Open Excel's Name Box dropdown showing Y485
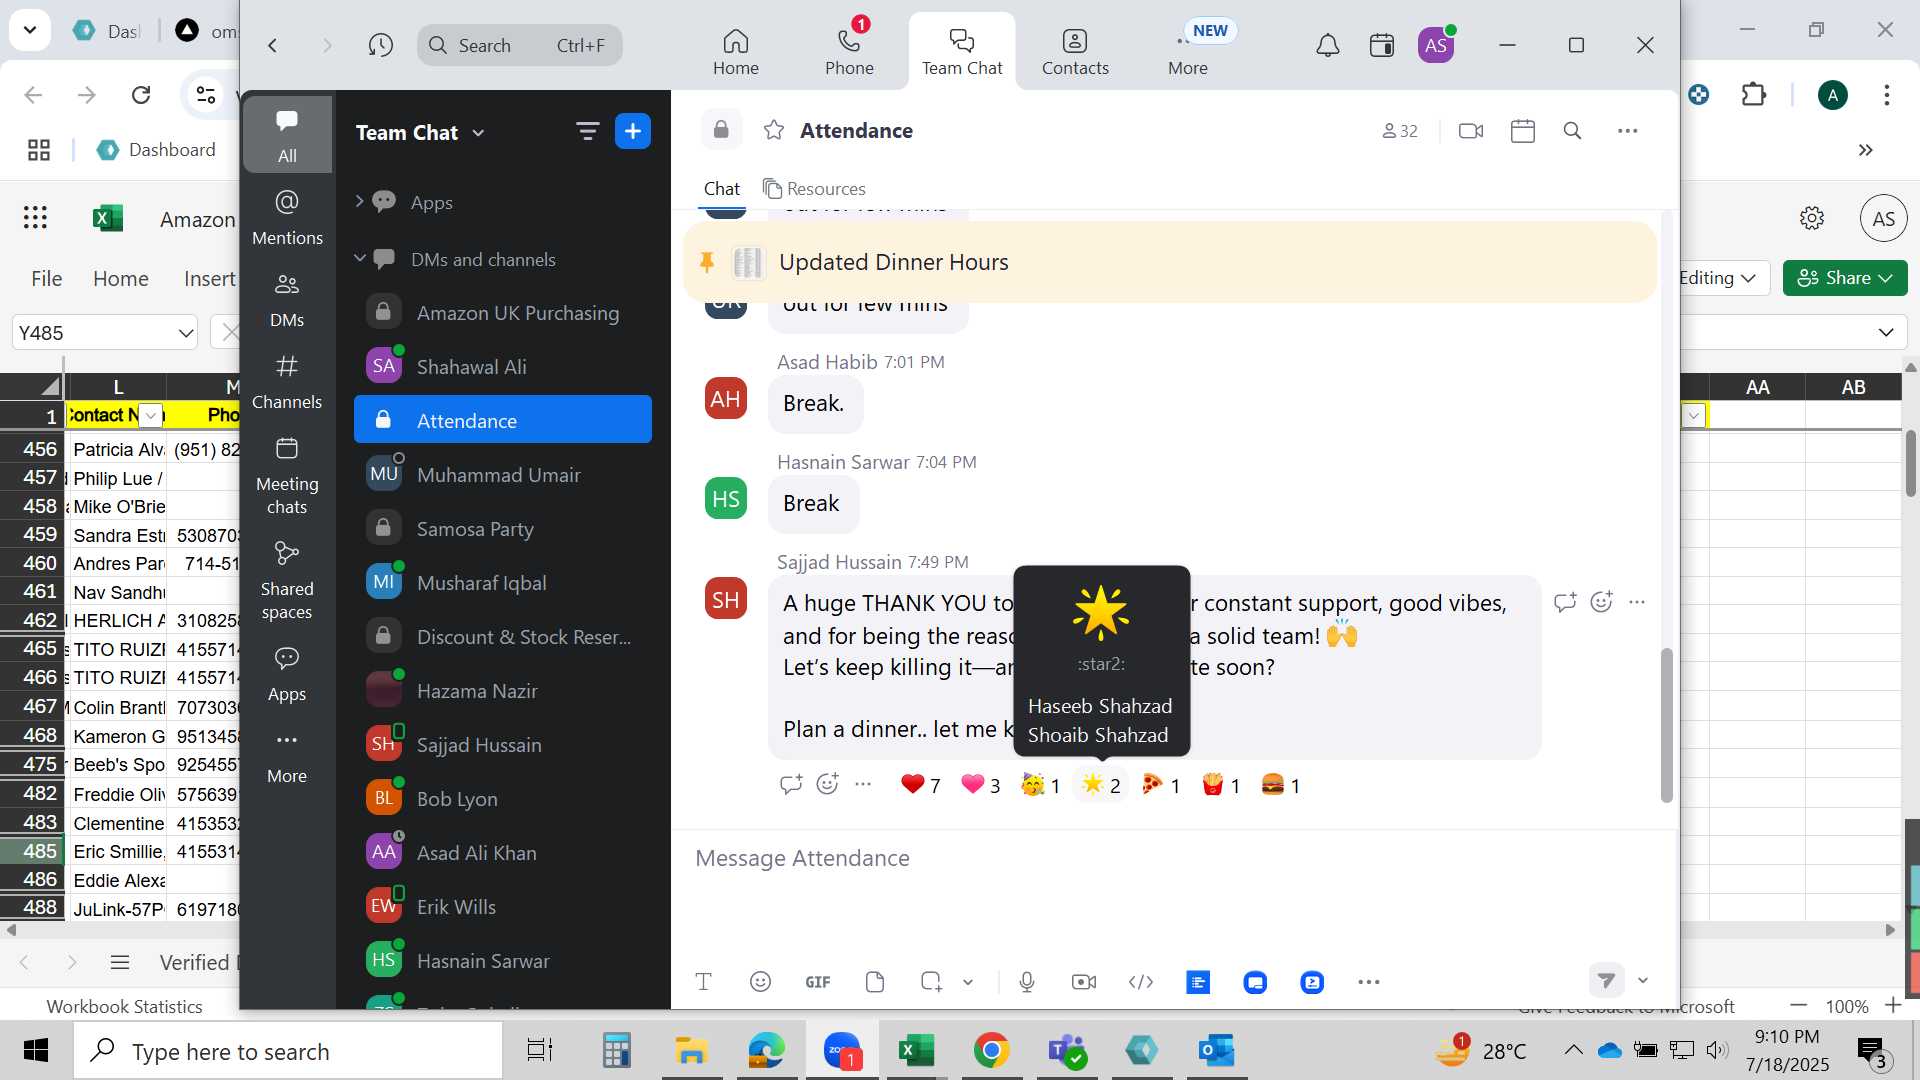The height and width of the screenshot is (1080, 1920). point(186,333)
